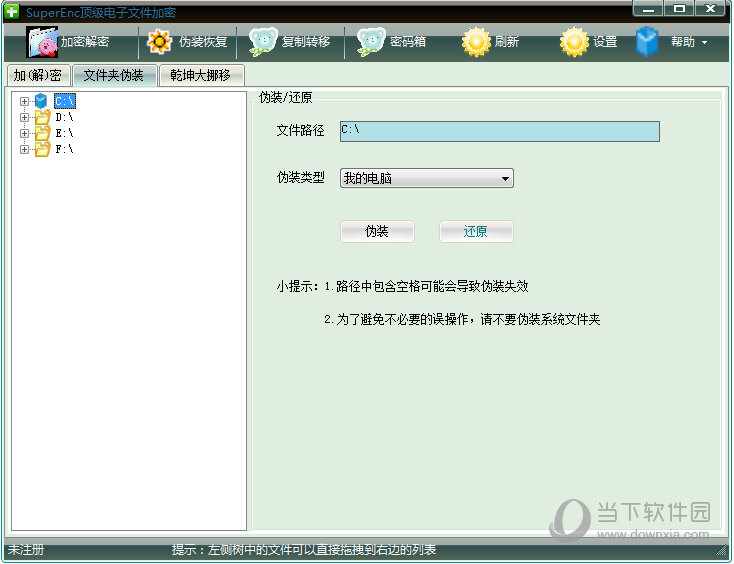Click the green plus app icon in the title bar
This screenshot has width=734, height=564.
(x=11, y=11)
